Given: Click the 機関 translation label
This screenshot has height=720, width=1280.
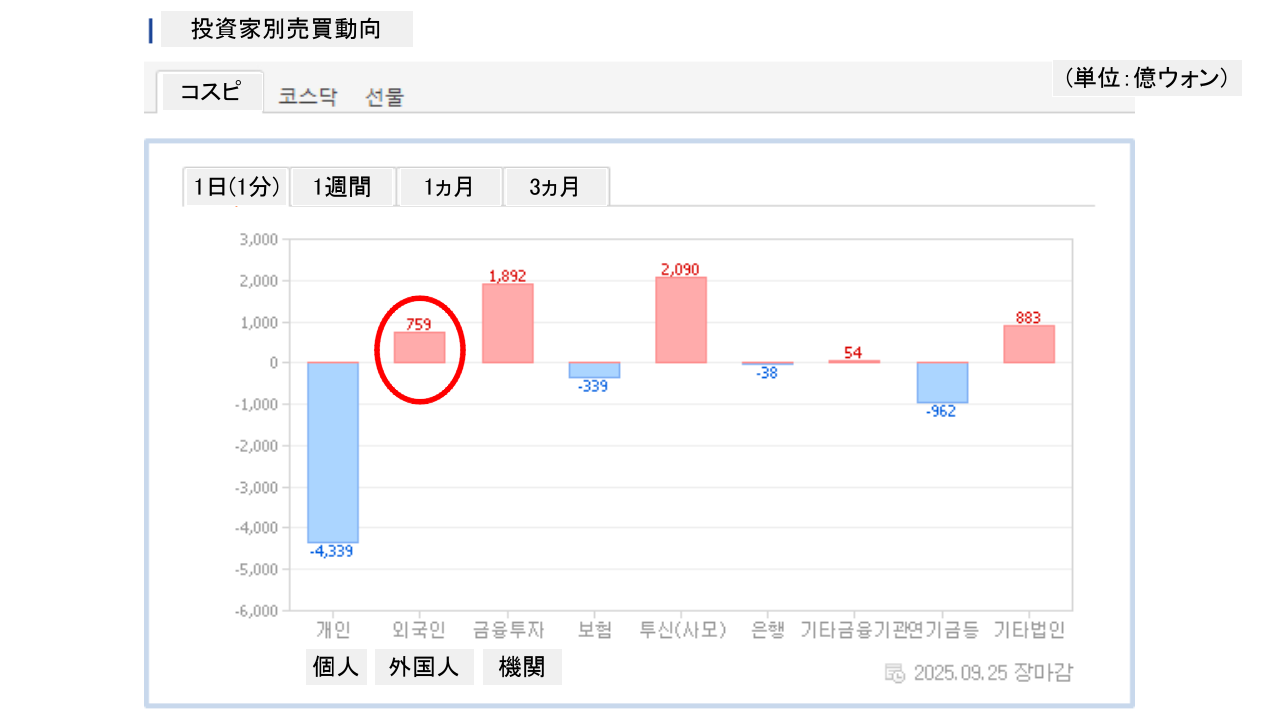Looking at the screenshot, I should [x=522, y=667].
